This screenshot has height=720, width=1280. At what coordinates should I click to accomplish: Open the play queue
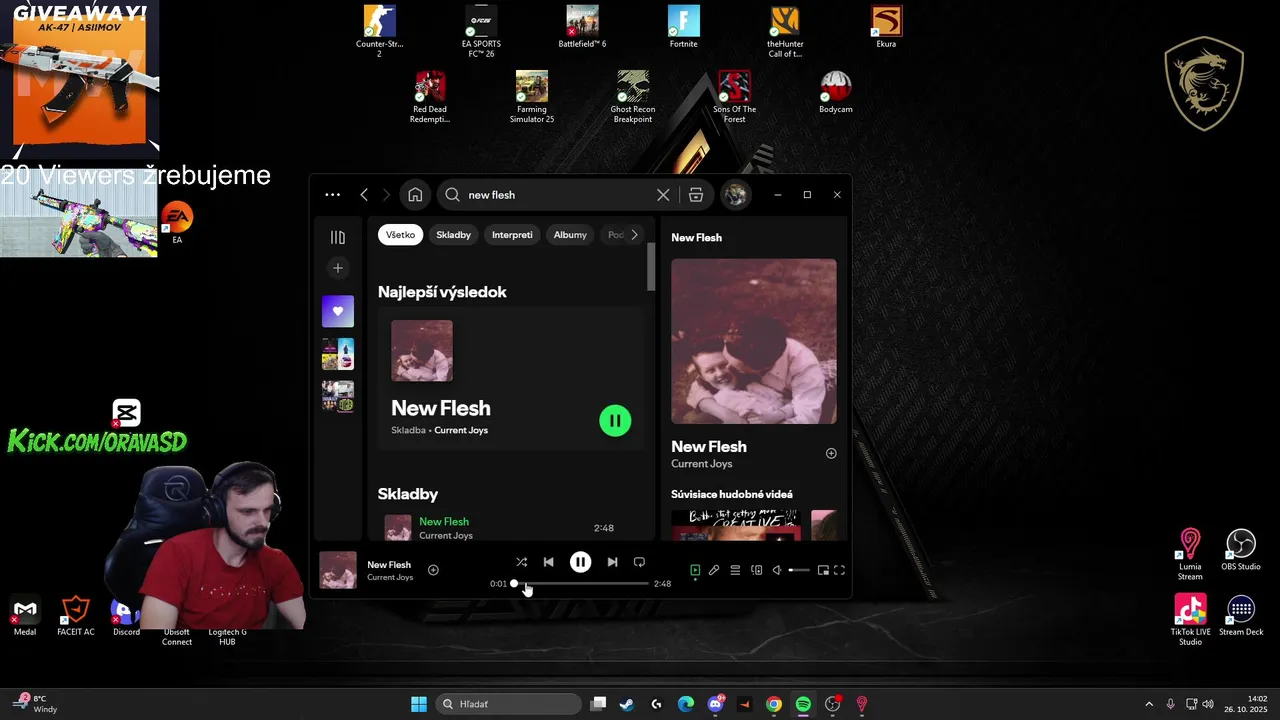(x=735, y=570)
